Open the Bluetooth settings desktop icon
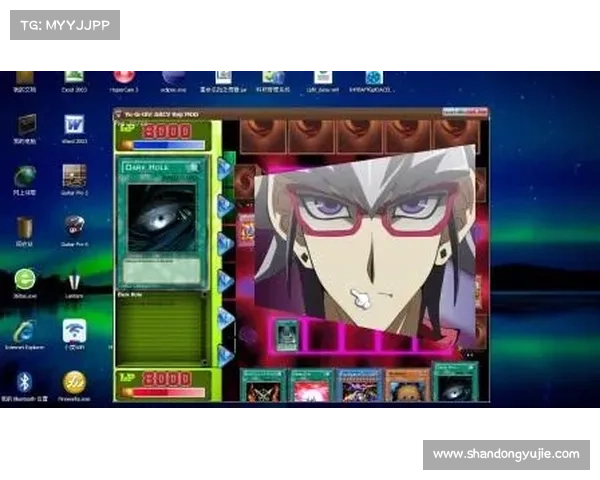This screenshot has height=480, width=600. pyautogui.click(x=24, y=385)
